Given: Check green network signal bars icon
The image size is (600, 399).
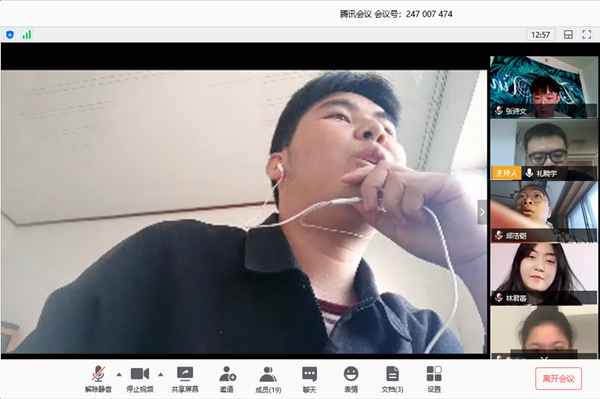Looking at the screenshot, I should 27,35.
